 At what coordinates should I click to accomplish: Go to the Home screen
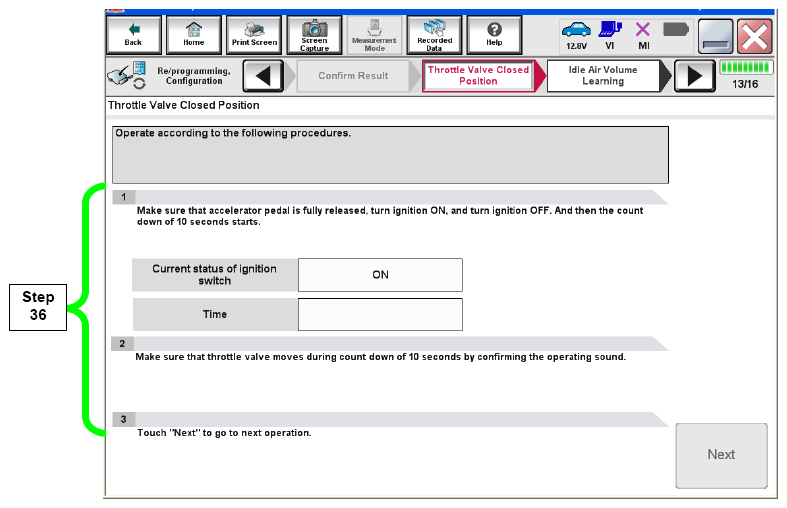pos(195,34)
